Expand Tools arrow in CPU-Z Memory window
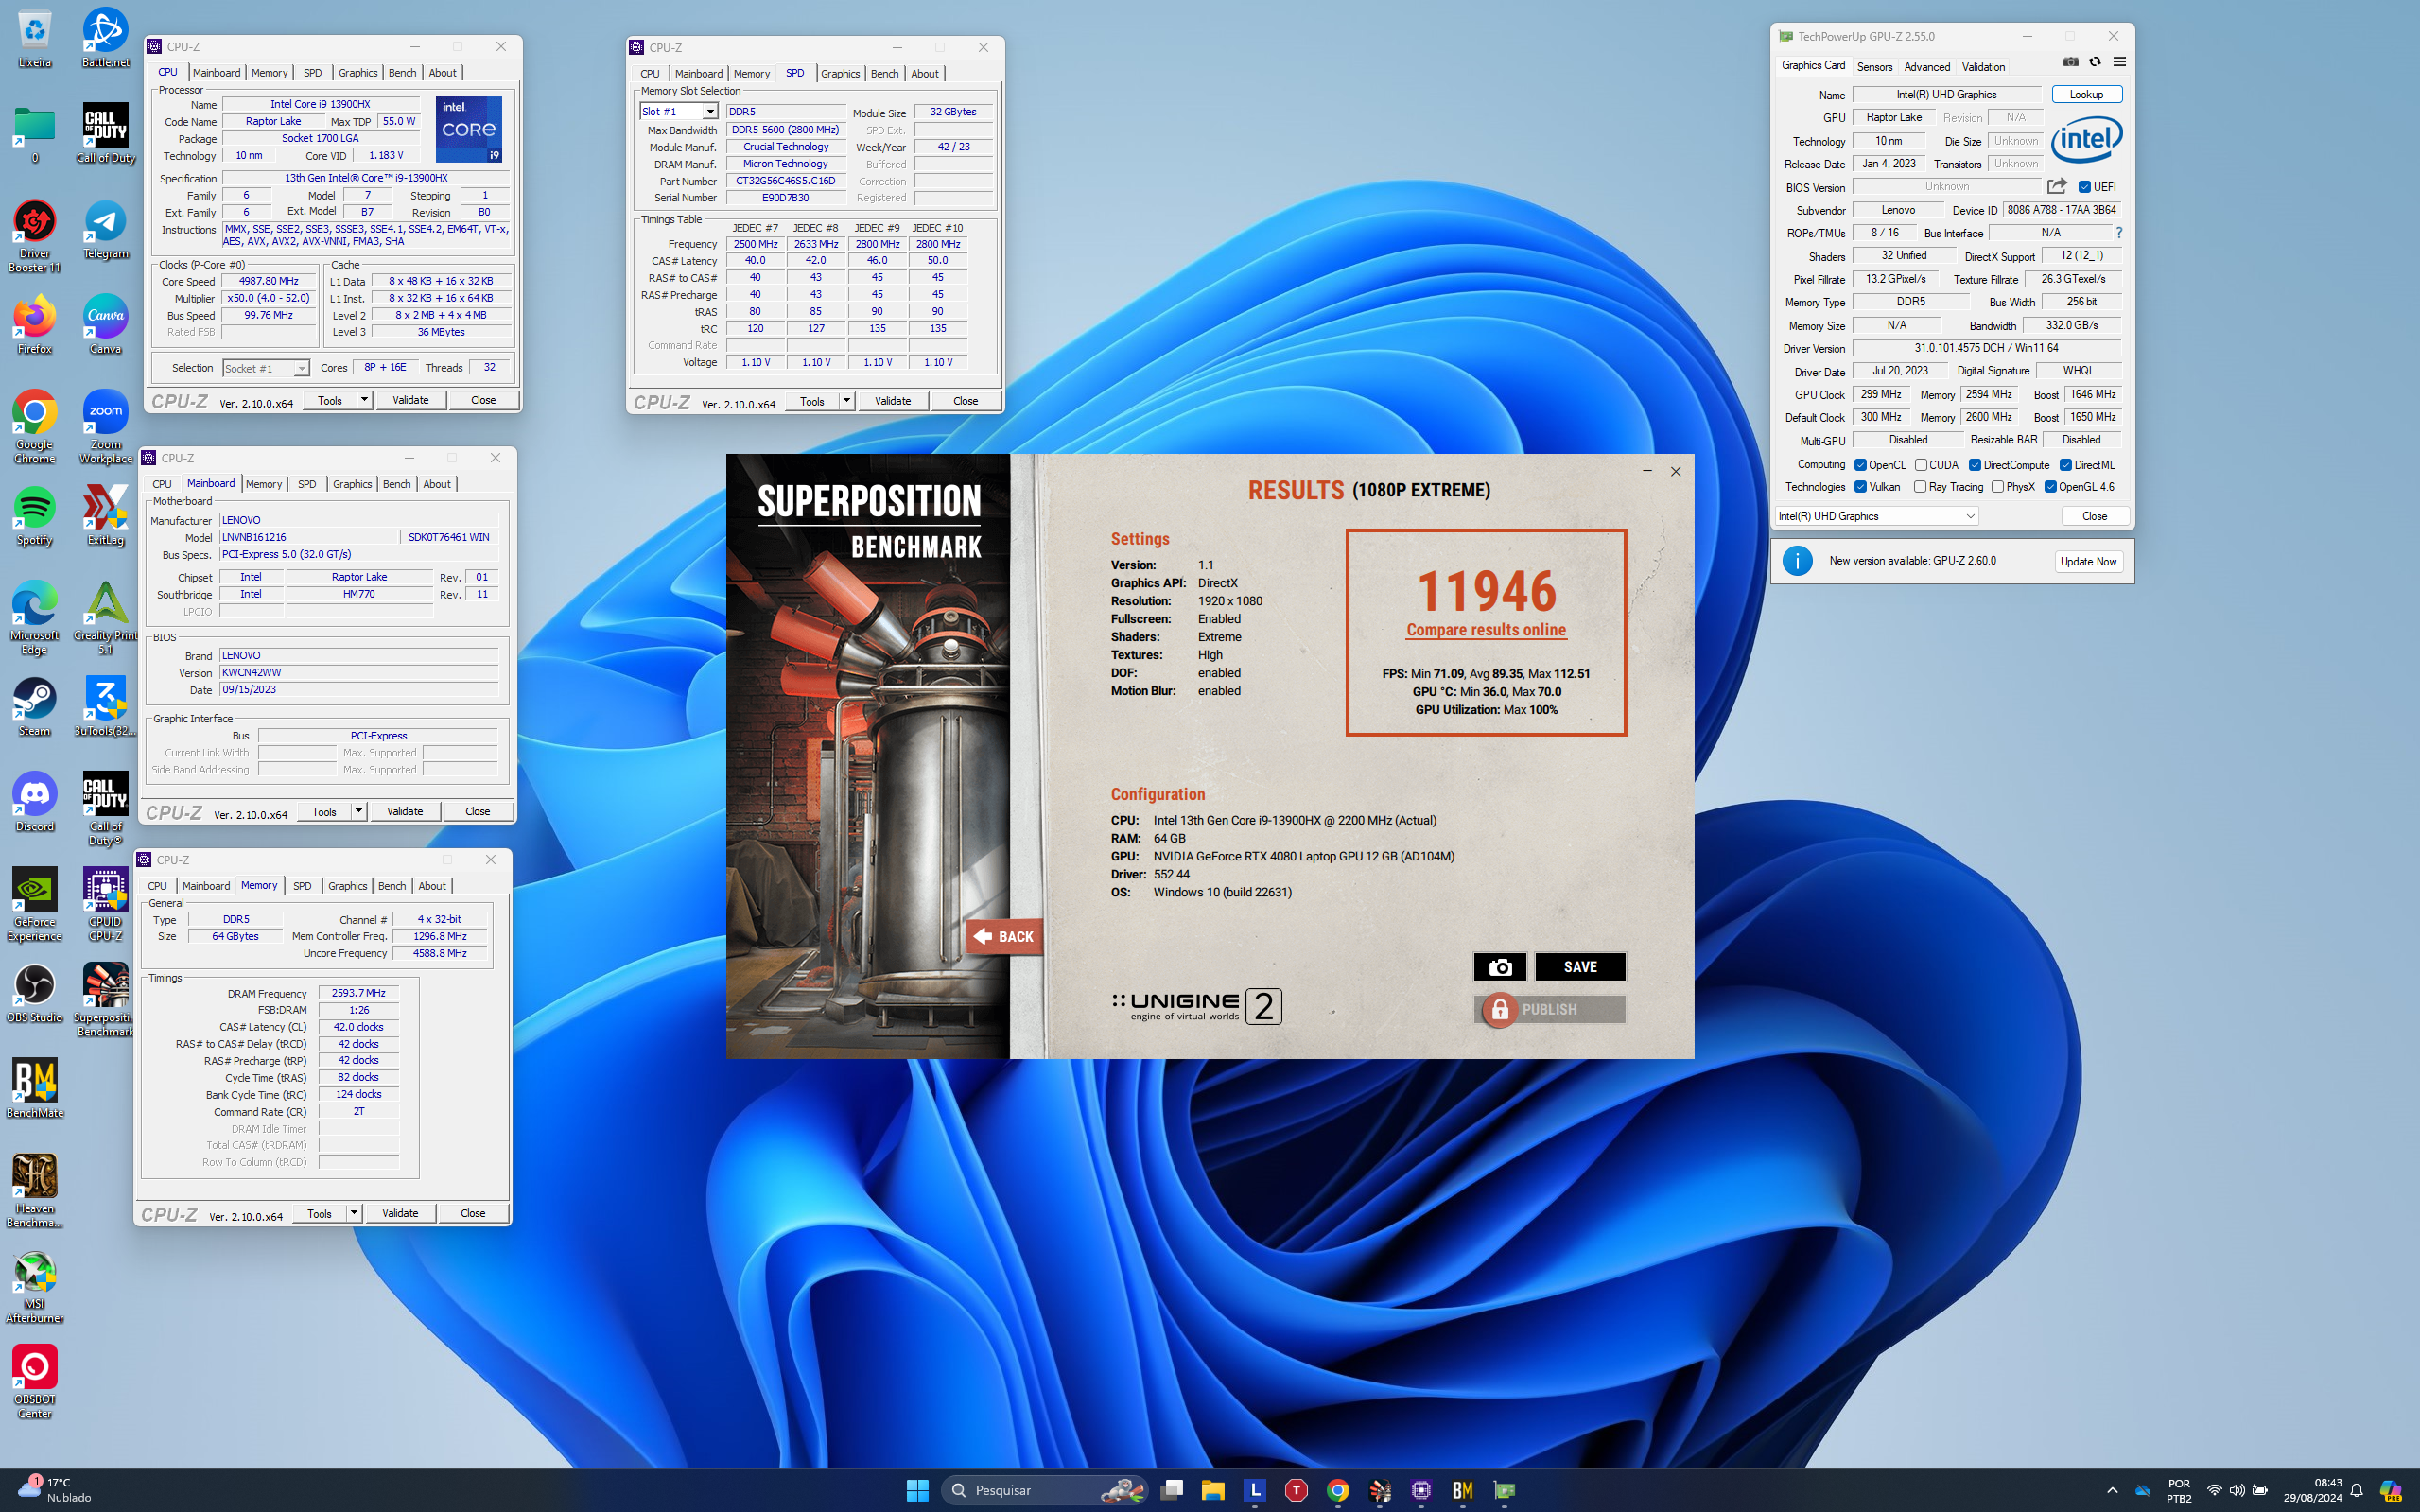This screenshot has width=2420, height=1512. click(x=353, y=1213)
